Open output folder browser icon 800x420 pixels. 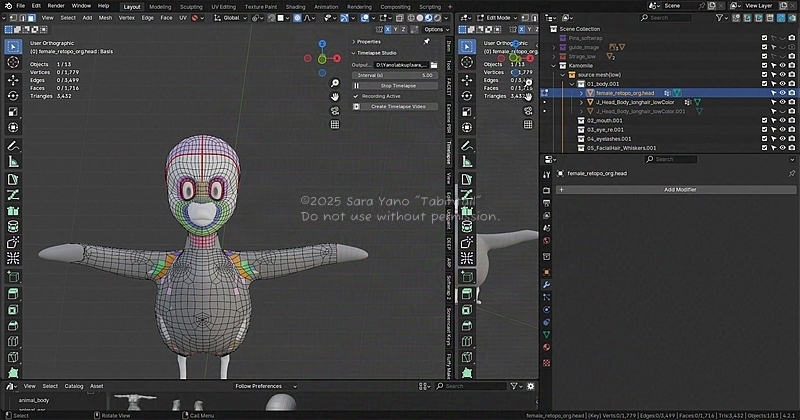click(435, 64)
